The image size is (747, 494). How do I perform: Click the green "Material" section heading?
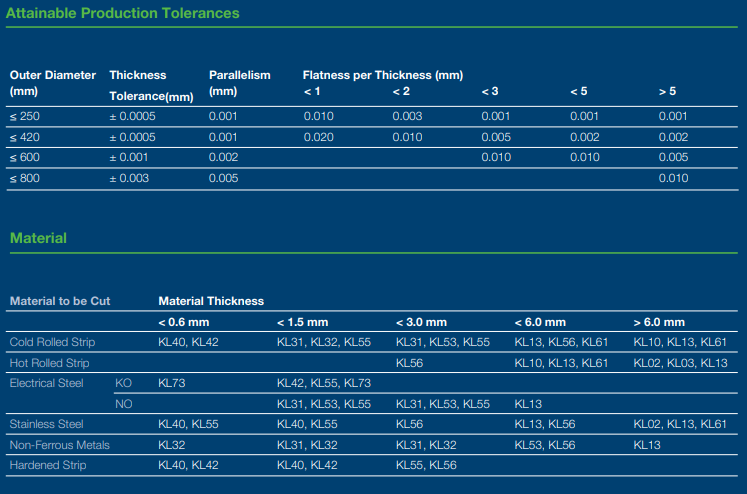click(x=38, y=238)
